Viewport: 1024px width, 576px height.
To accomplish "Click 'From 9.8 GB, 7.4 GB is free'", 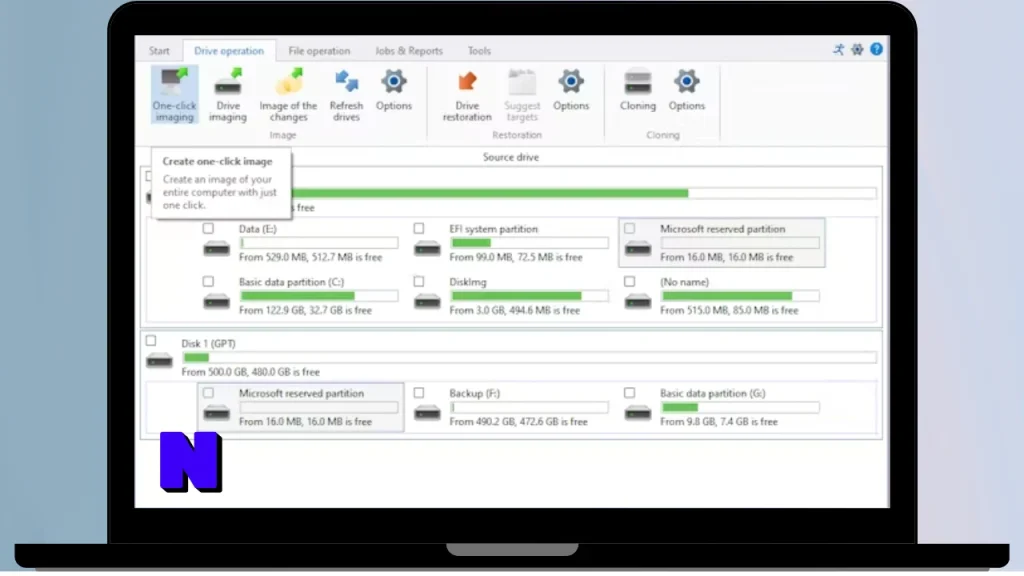I will [719, 423].
